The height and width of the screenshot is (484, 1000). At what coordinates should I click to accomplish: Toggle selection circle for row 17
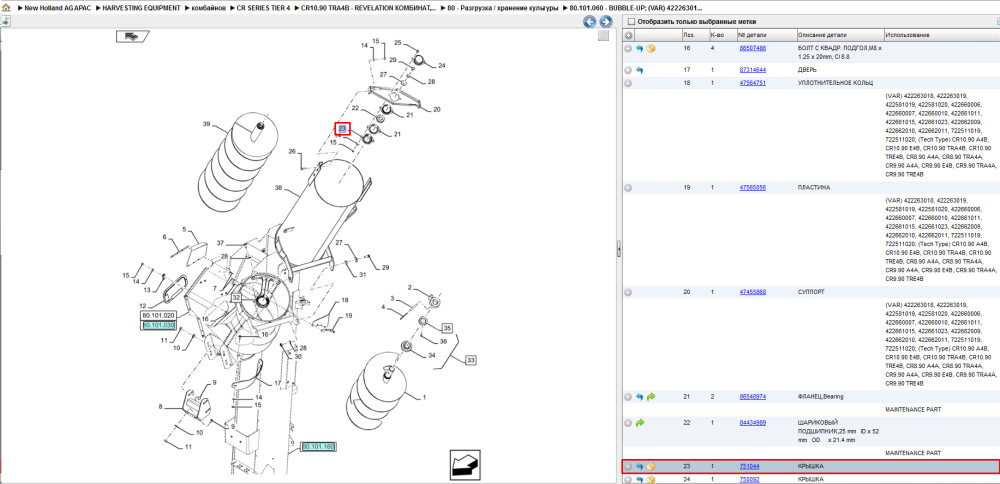click(628, 70)
